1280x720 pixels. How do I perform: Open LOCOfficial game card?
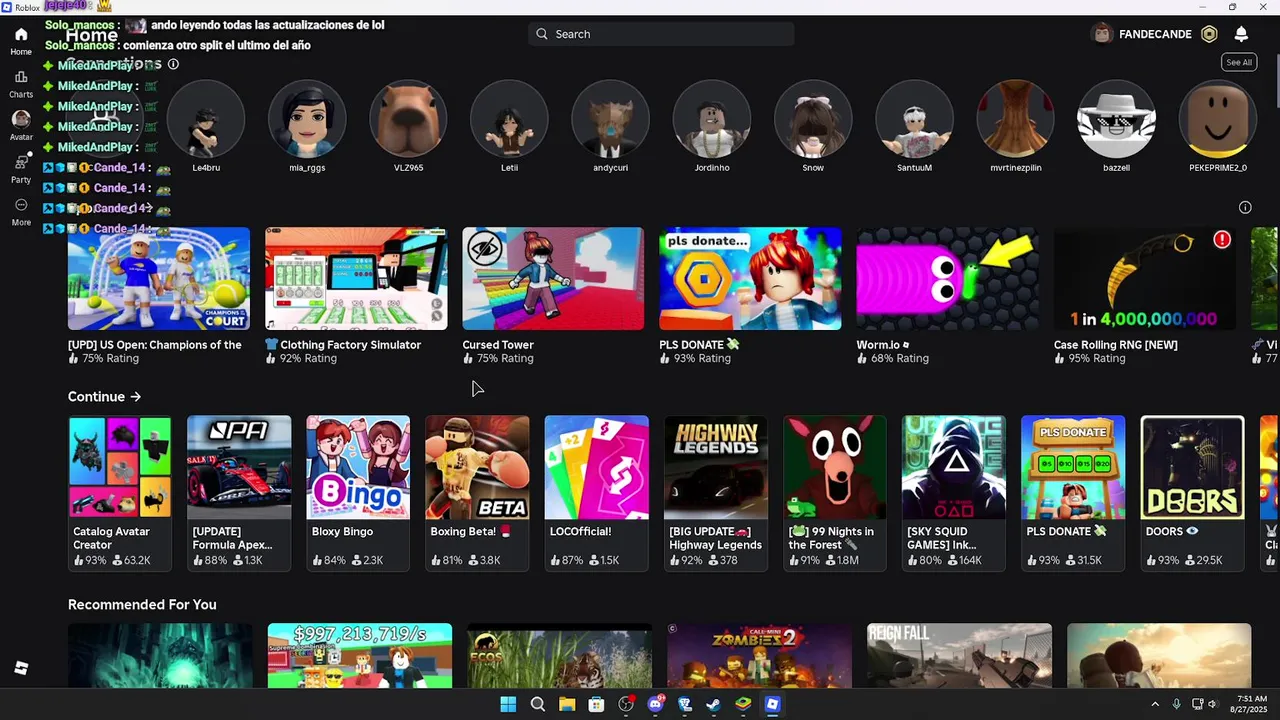coord(596,493)
